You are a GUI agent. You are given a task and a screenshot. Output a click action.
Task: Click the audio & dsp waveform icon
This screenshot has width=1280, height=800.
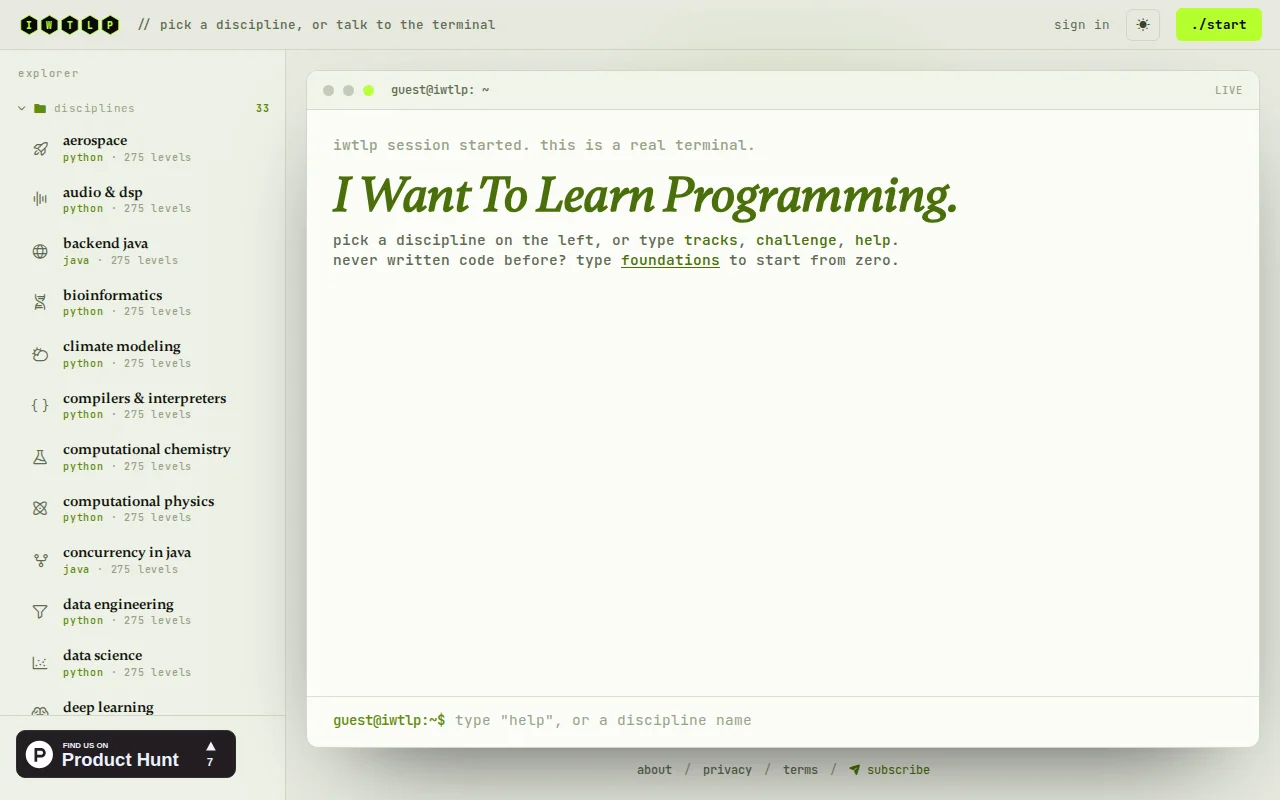point(40,199)
